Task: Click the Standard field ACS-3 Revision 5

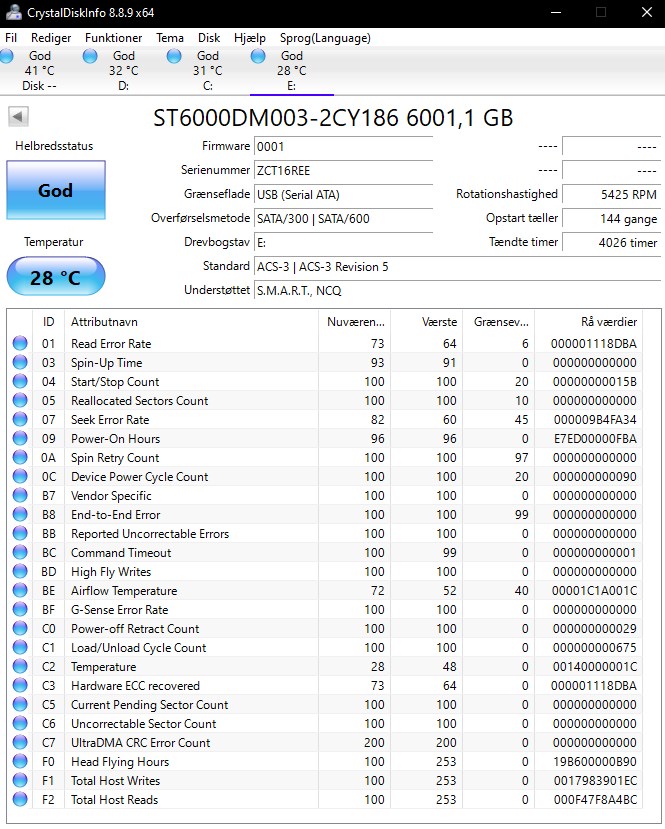Action: point(457,266)
